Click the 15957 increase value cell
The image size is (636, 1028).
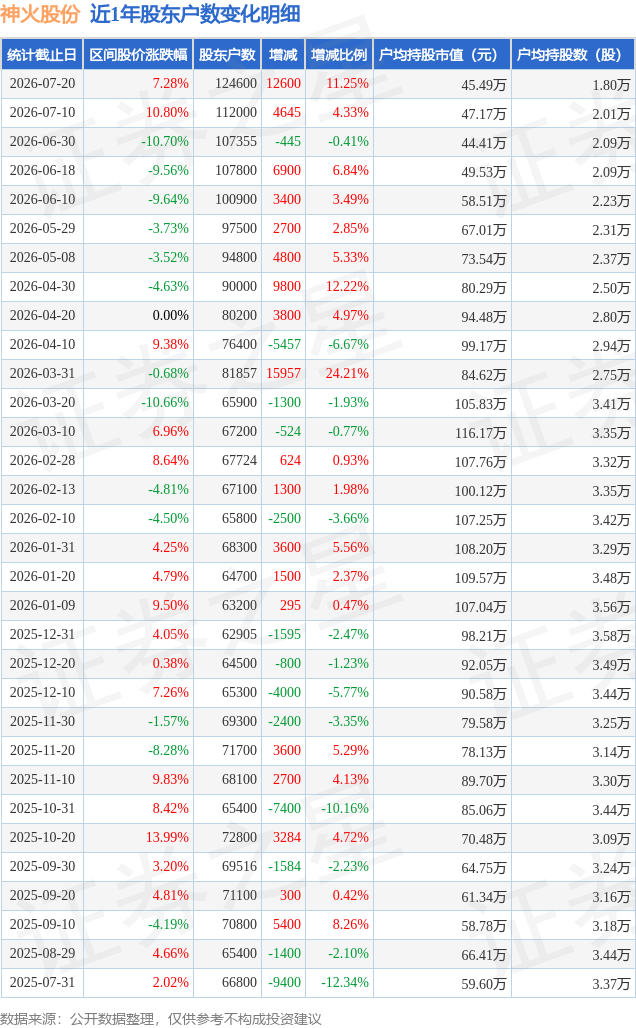tap(283, 374)
